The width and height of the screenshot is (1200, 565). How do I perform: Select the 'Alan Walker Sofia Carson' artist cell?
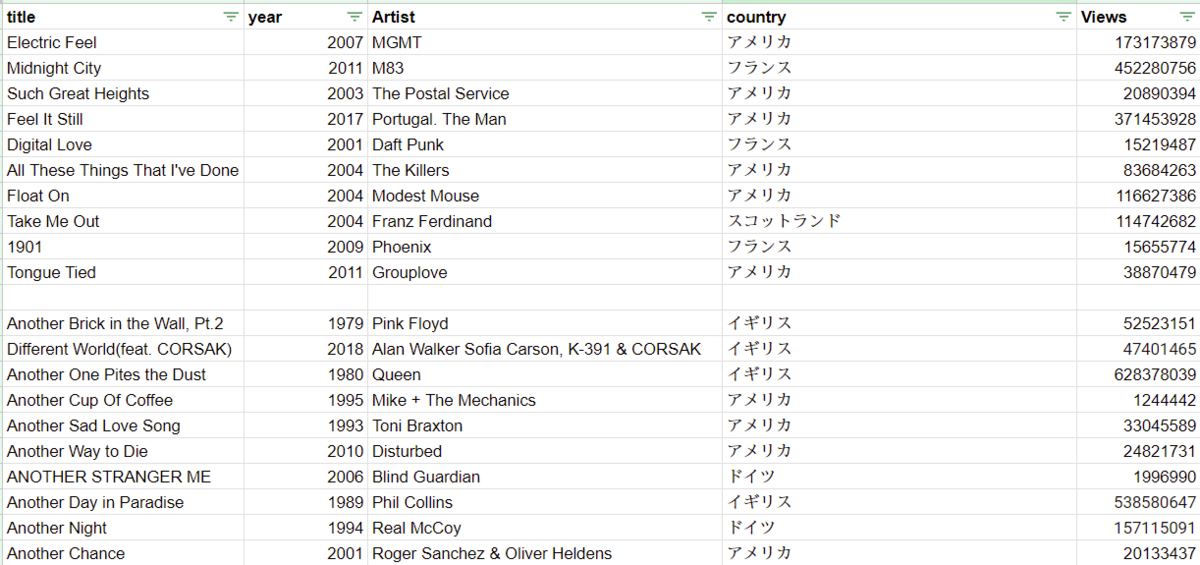pyautogui.click(x=545, y=349)
